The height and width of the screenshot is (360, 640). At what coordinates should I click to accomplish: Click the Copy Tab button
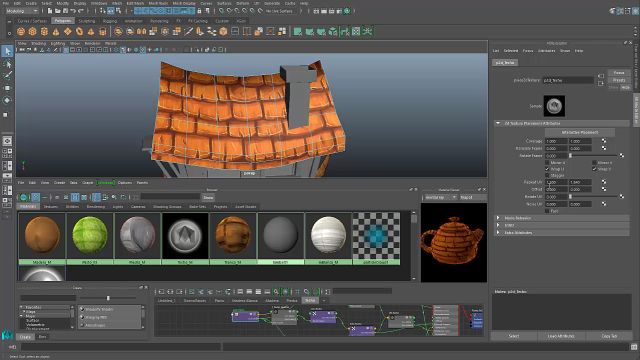point(609,336)
